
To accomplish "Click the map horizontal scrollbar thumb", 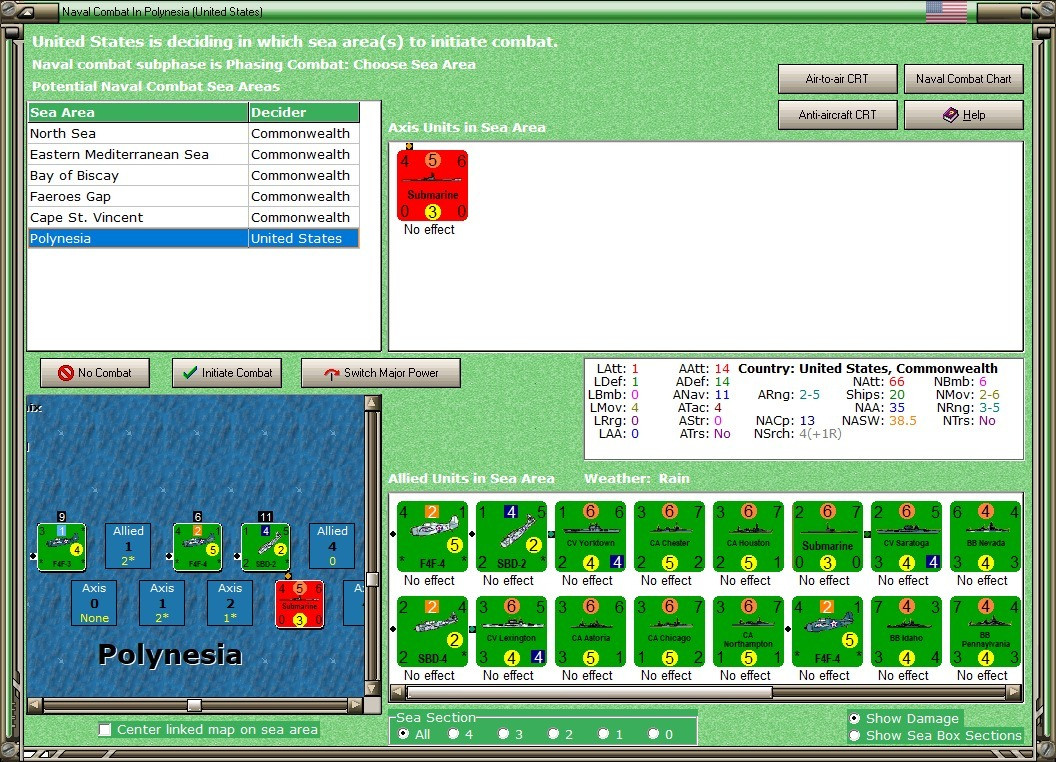I will (x=194, y=705).
